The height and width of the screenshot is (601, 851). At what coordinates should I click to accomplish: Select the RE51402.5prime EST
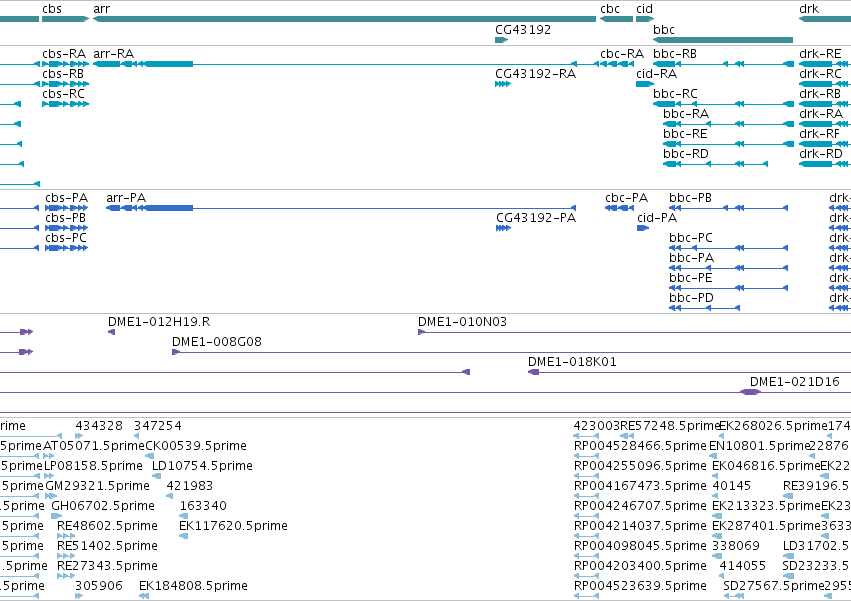[66, 556]
